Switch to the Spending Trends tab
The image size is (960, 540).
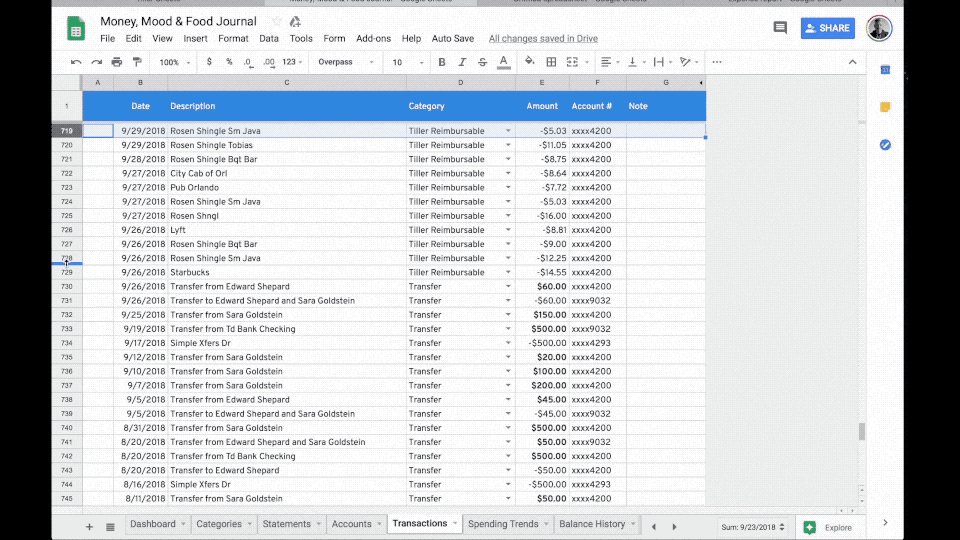(503, 524)
